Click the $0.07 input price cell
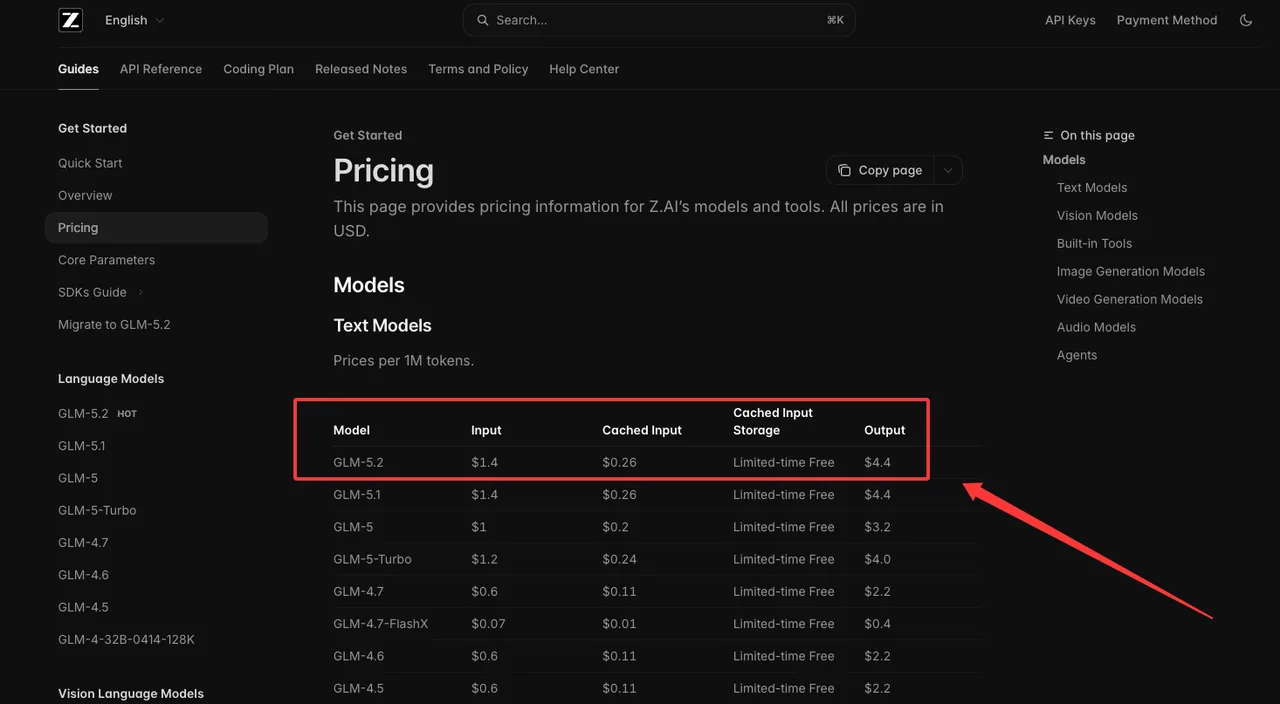The width and height of the screenshot is (1280, 704). pos(488,623)
